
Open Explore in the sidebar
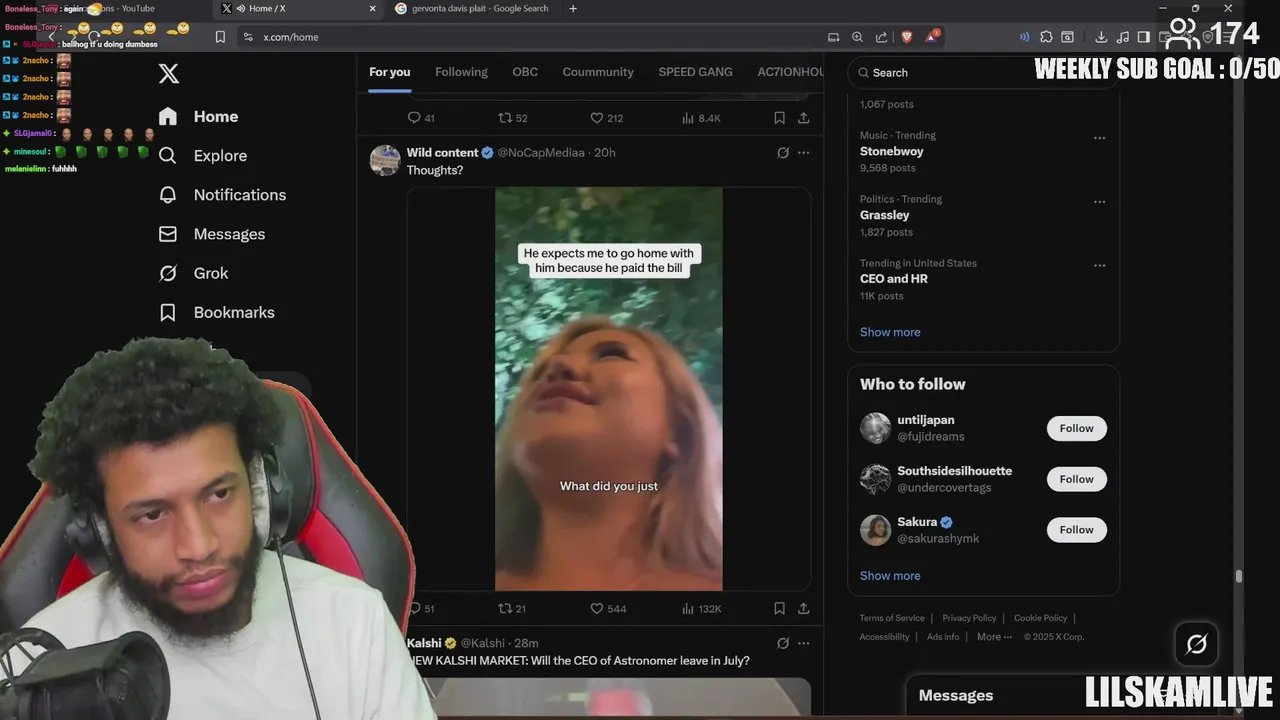point(203,156)
